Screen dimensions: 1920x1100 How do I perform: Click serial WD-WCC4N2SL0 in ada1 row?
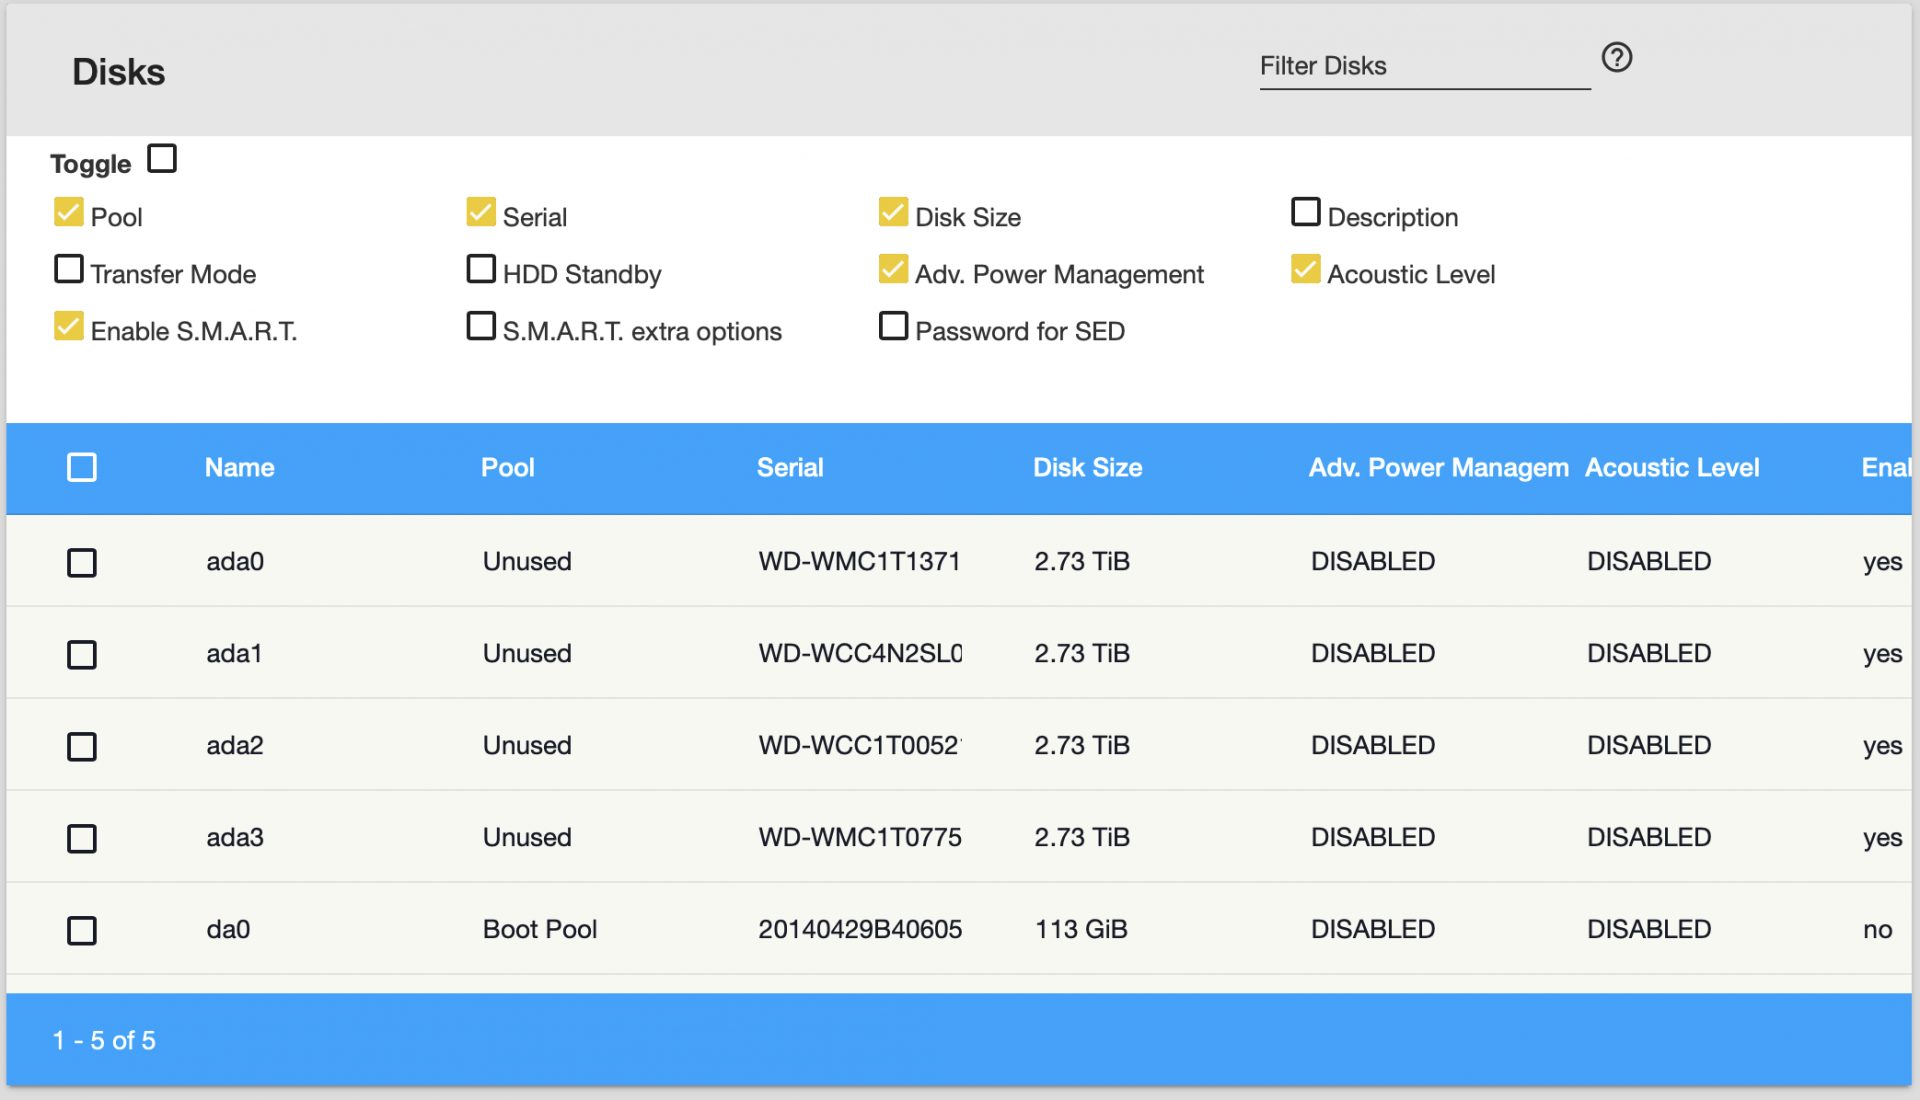860,654
